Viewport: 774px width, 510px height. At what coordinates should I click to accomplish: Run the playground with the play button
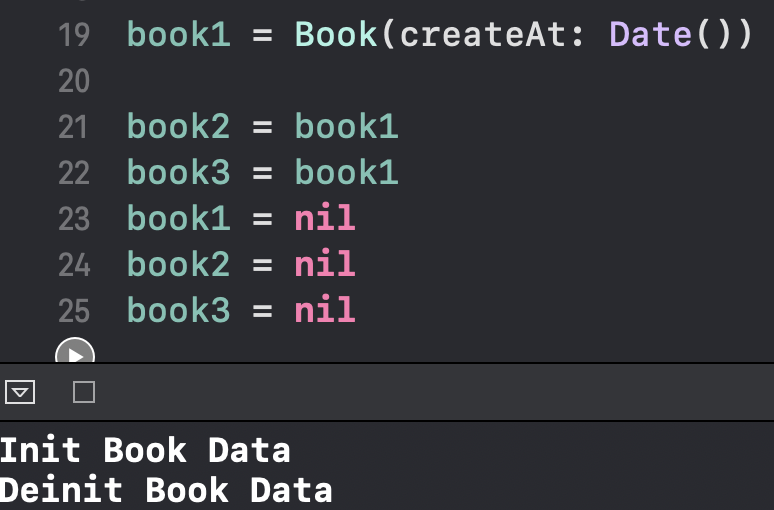click(75, 352)
